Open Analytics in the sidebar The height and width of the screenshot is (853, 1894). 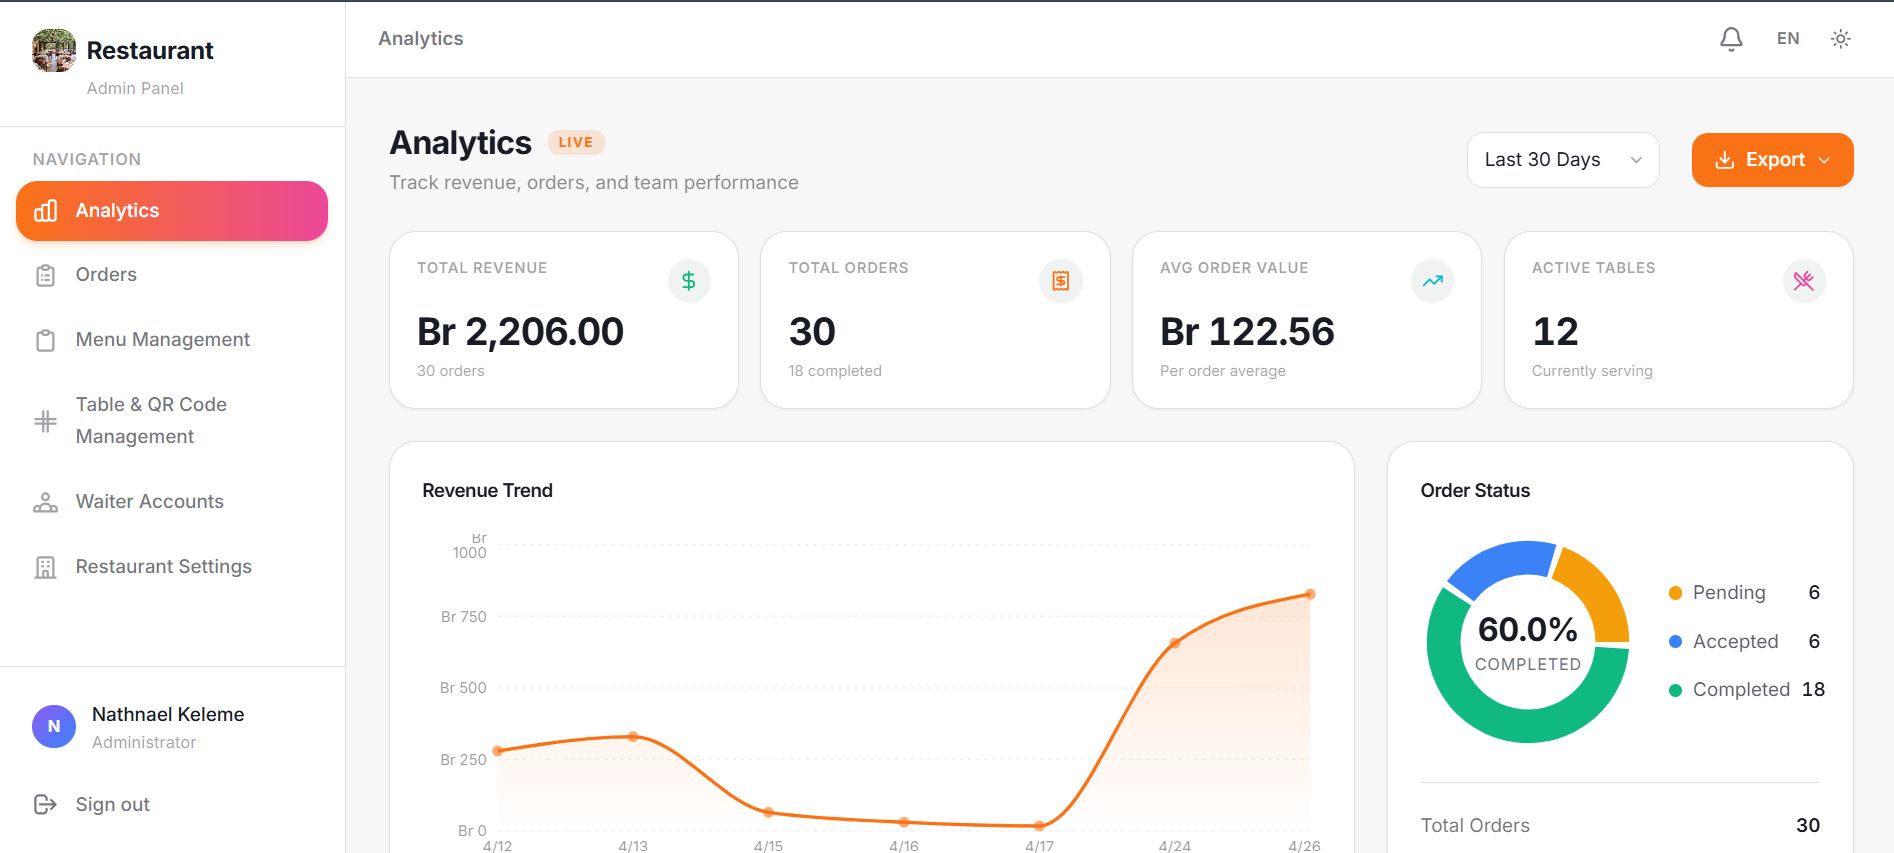[172, 211]
